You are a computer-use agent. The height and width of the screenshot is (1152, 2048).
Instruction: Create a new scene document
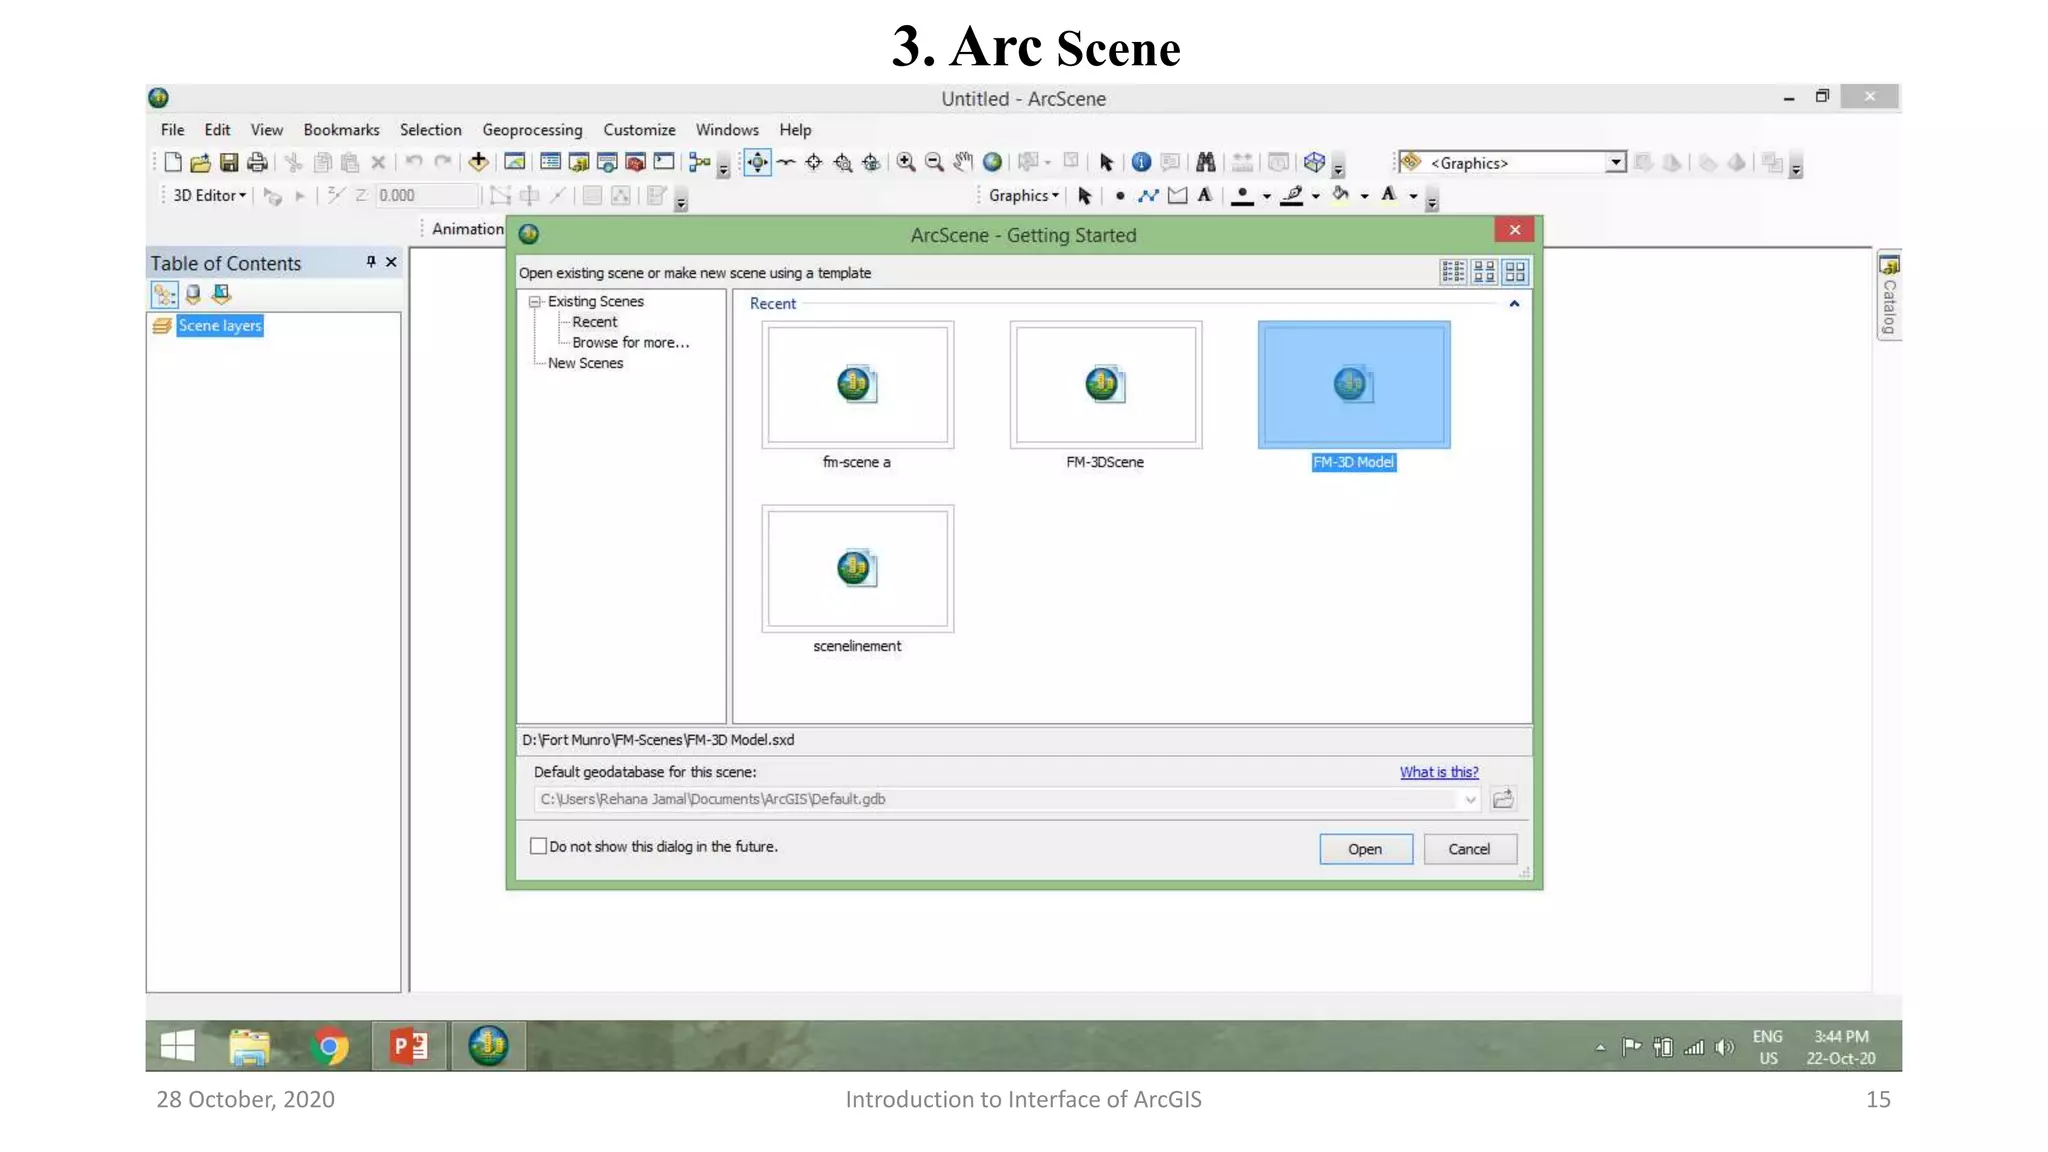(173, 162)
